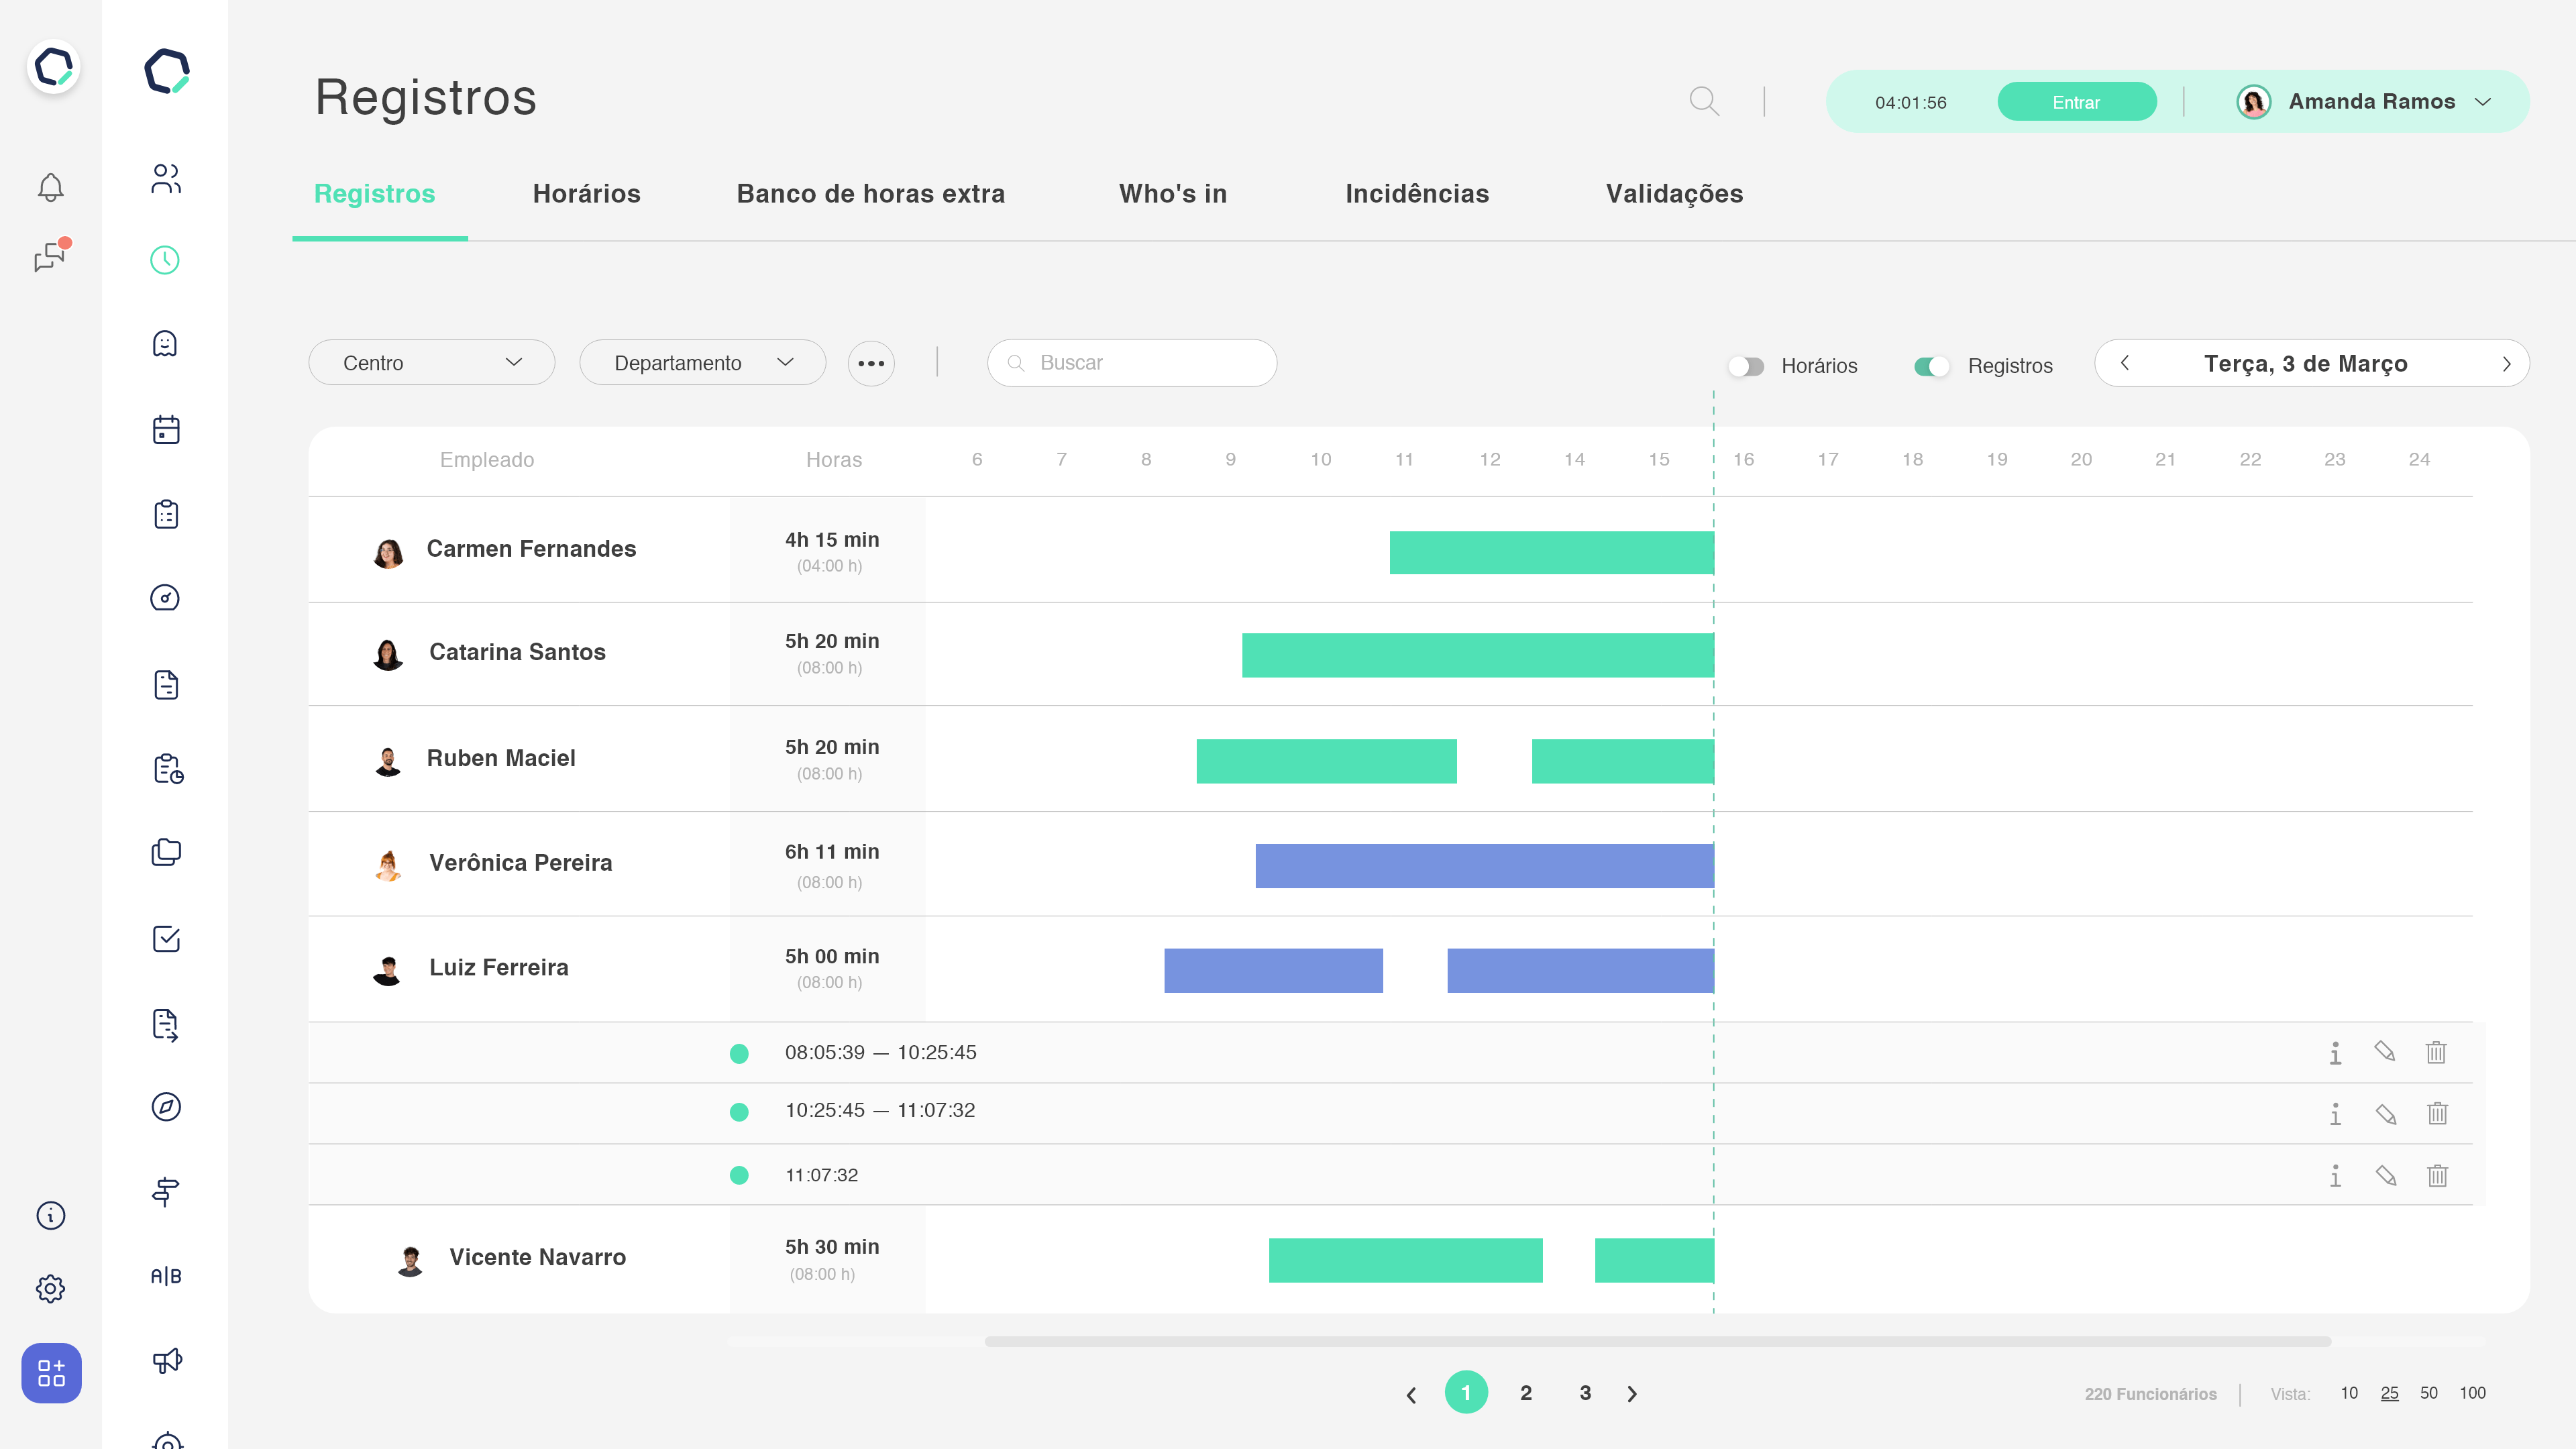Go to page 2
The width and height of the screenshot is (2576, 1449).
click(1526, 1393)
